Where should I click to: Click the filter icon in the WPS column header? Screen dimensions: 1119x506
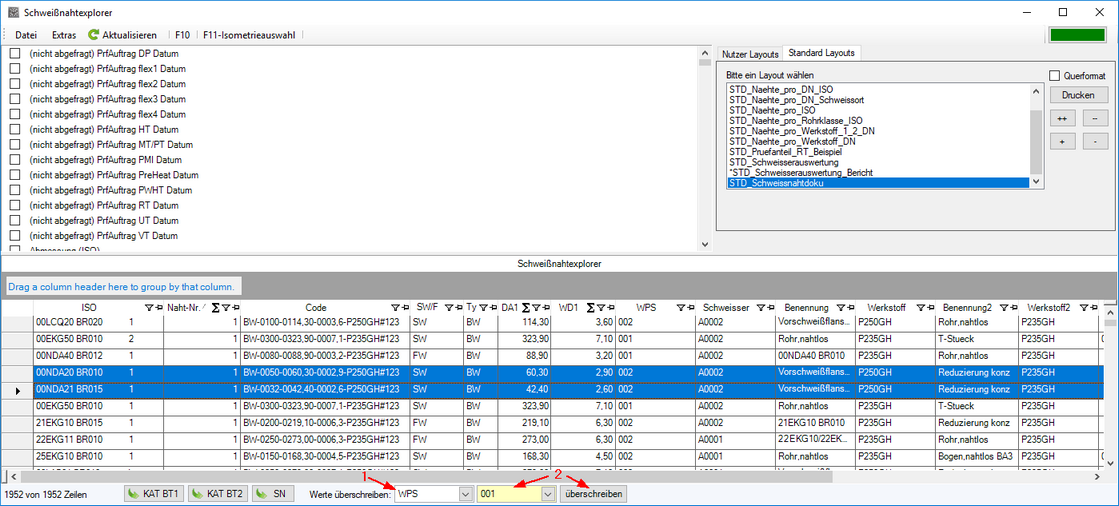pyautogui.click(x=680, y=308)
